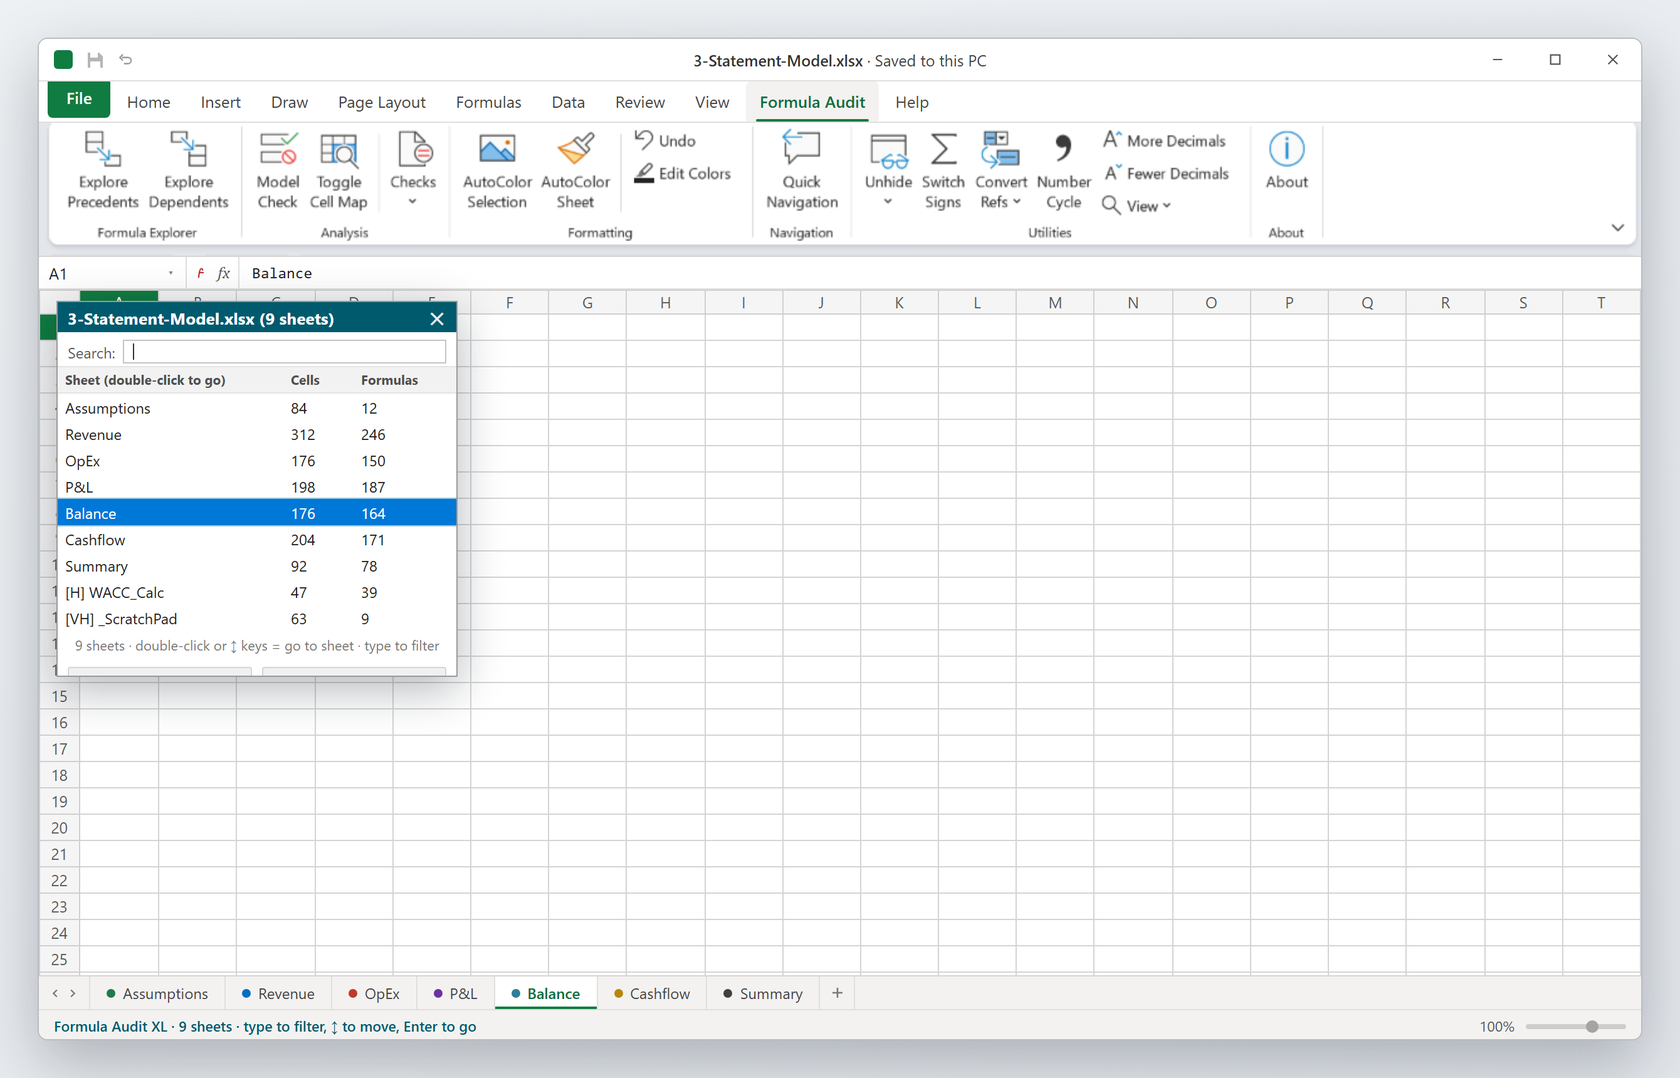Click the title bar undo arrow
1680x1078 pixels.
[x=126, y=60]
